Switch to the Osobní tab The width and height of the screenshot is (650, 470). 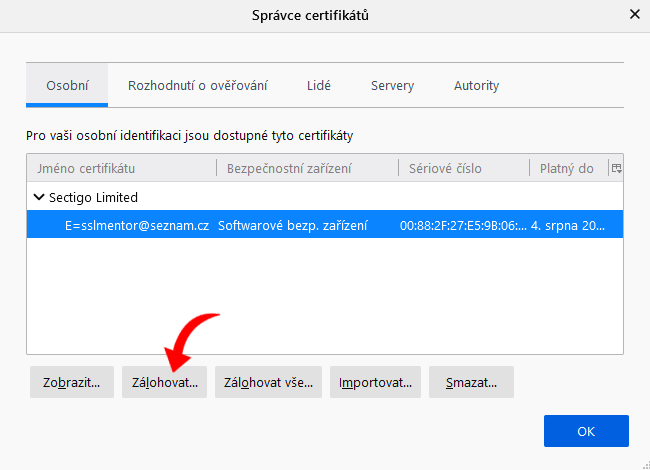tap(67, 86)
